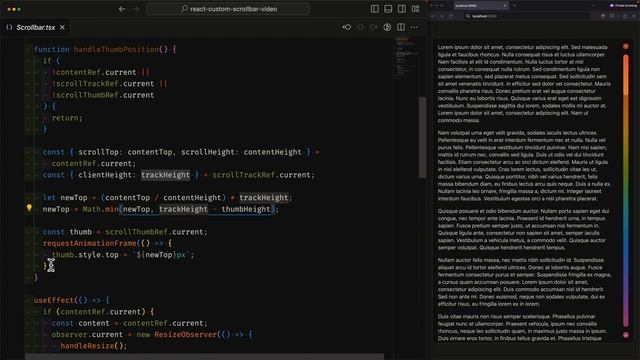Click '!scrollThumbRef.current' condition line
The height and width of the screenshot is (360, 640).
[x=103, y=95]
